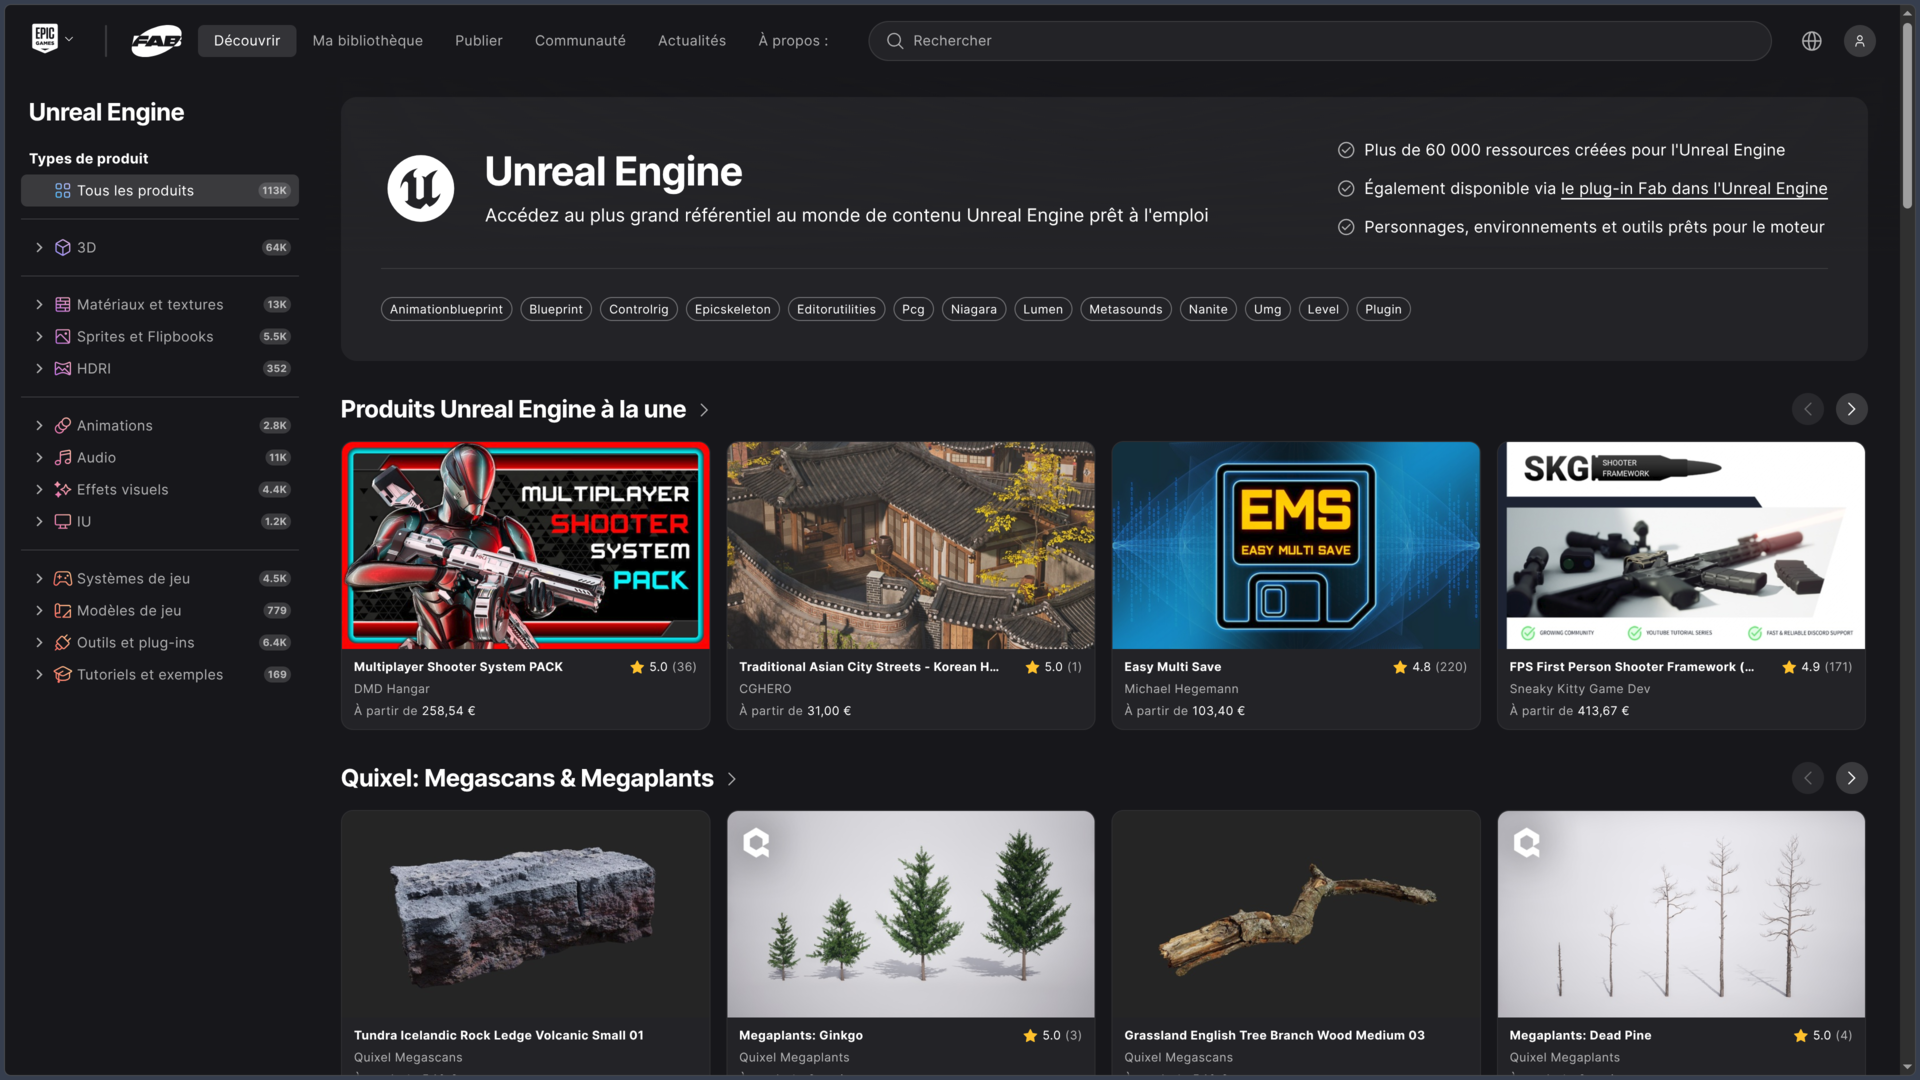Click the Modèles de jeu icon

[x=62, y=610]
